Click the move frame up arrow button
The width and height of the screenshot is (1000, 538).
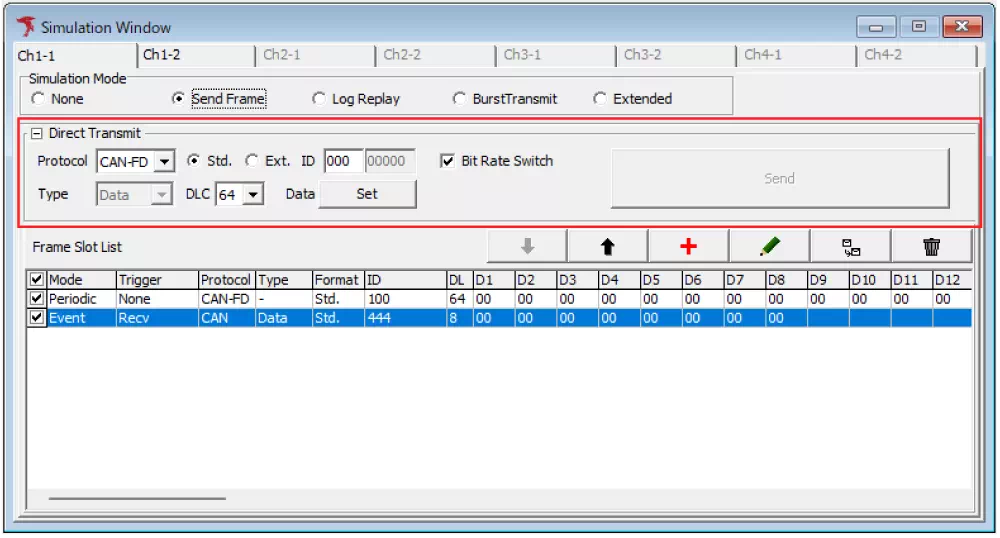(x=607, y=247)
